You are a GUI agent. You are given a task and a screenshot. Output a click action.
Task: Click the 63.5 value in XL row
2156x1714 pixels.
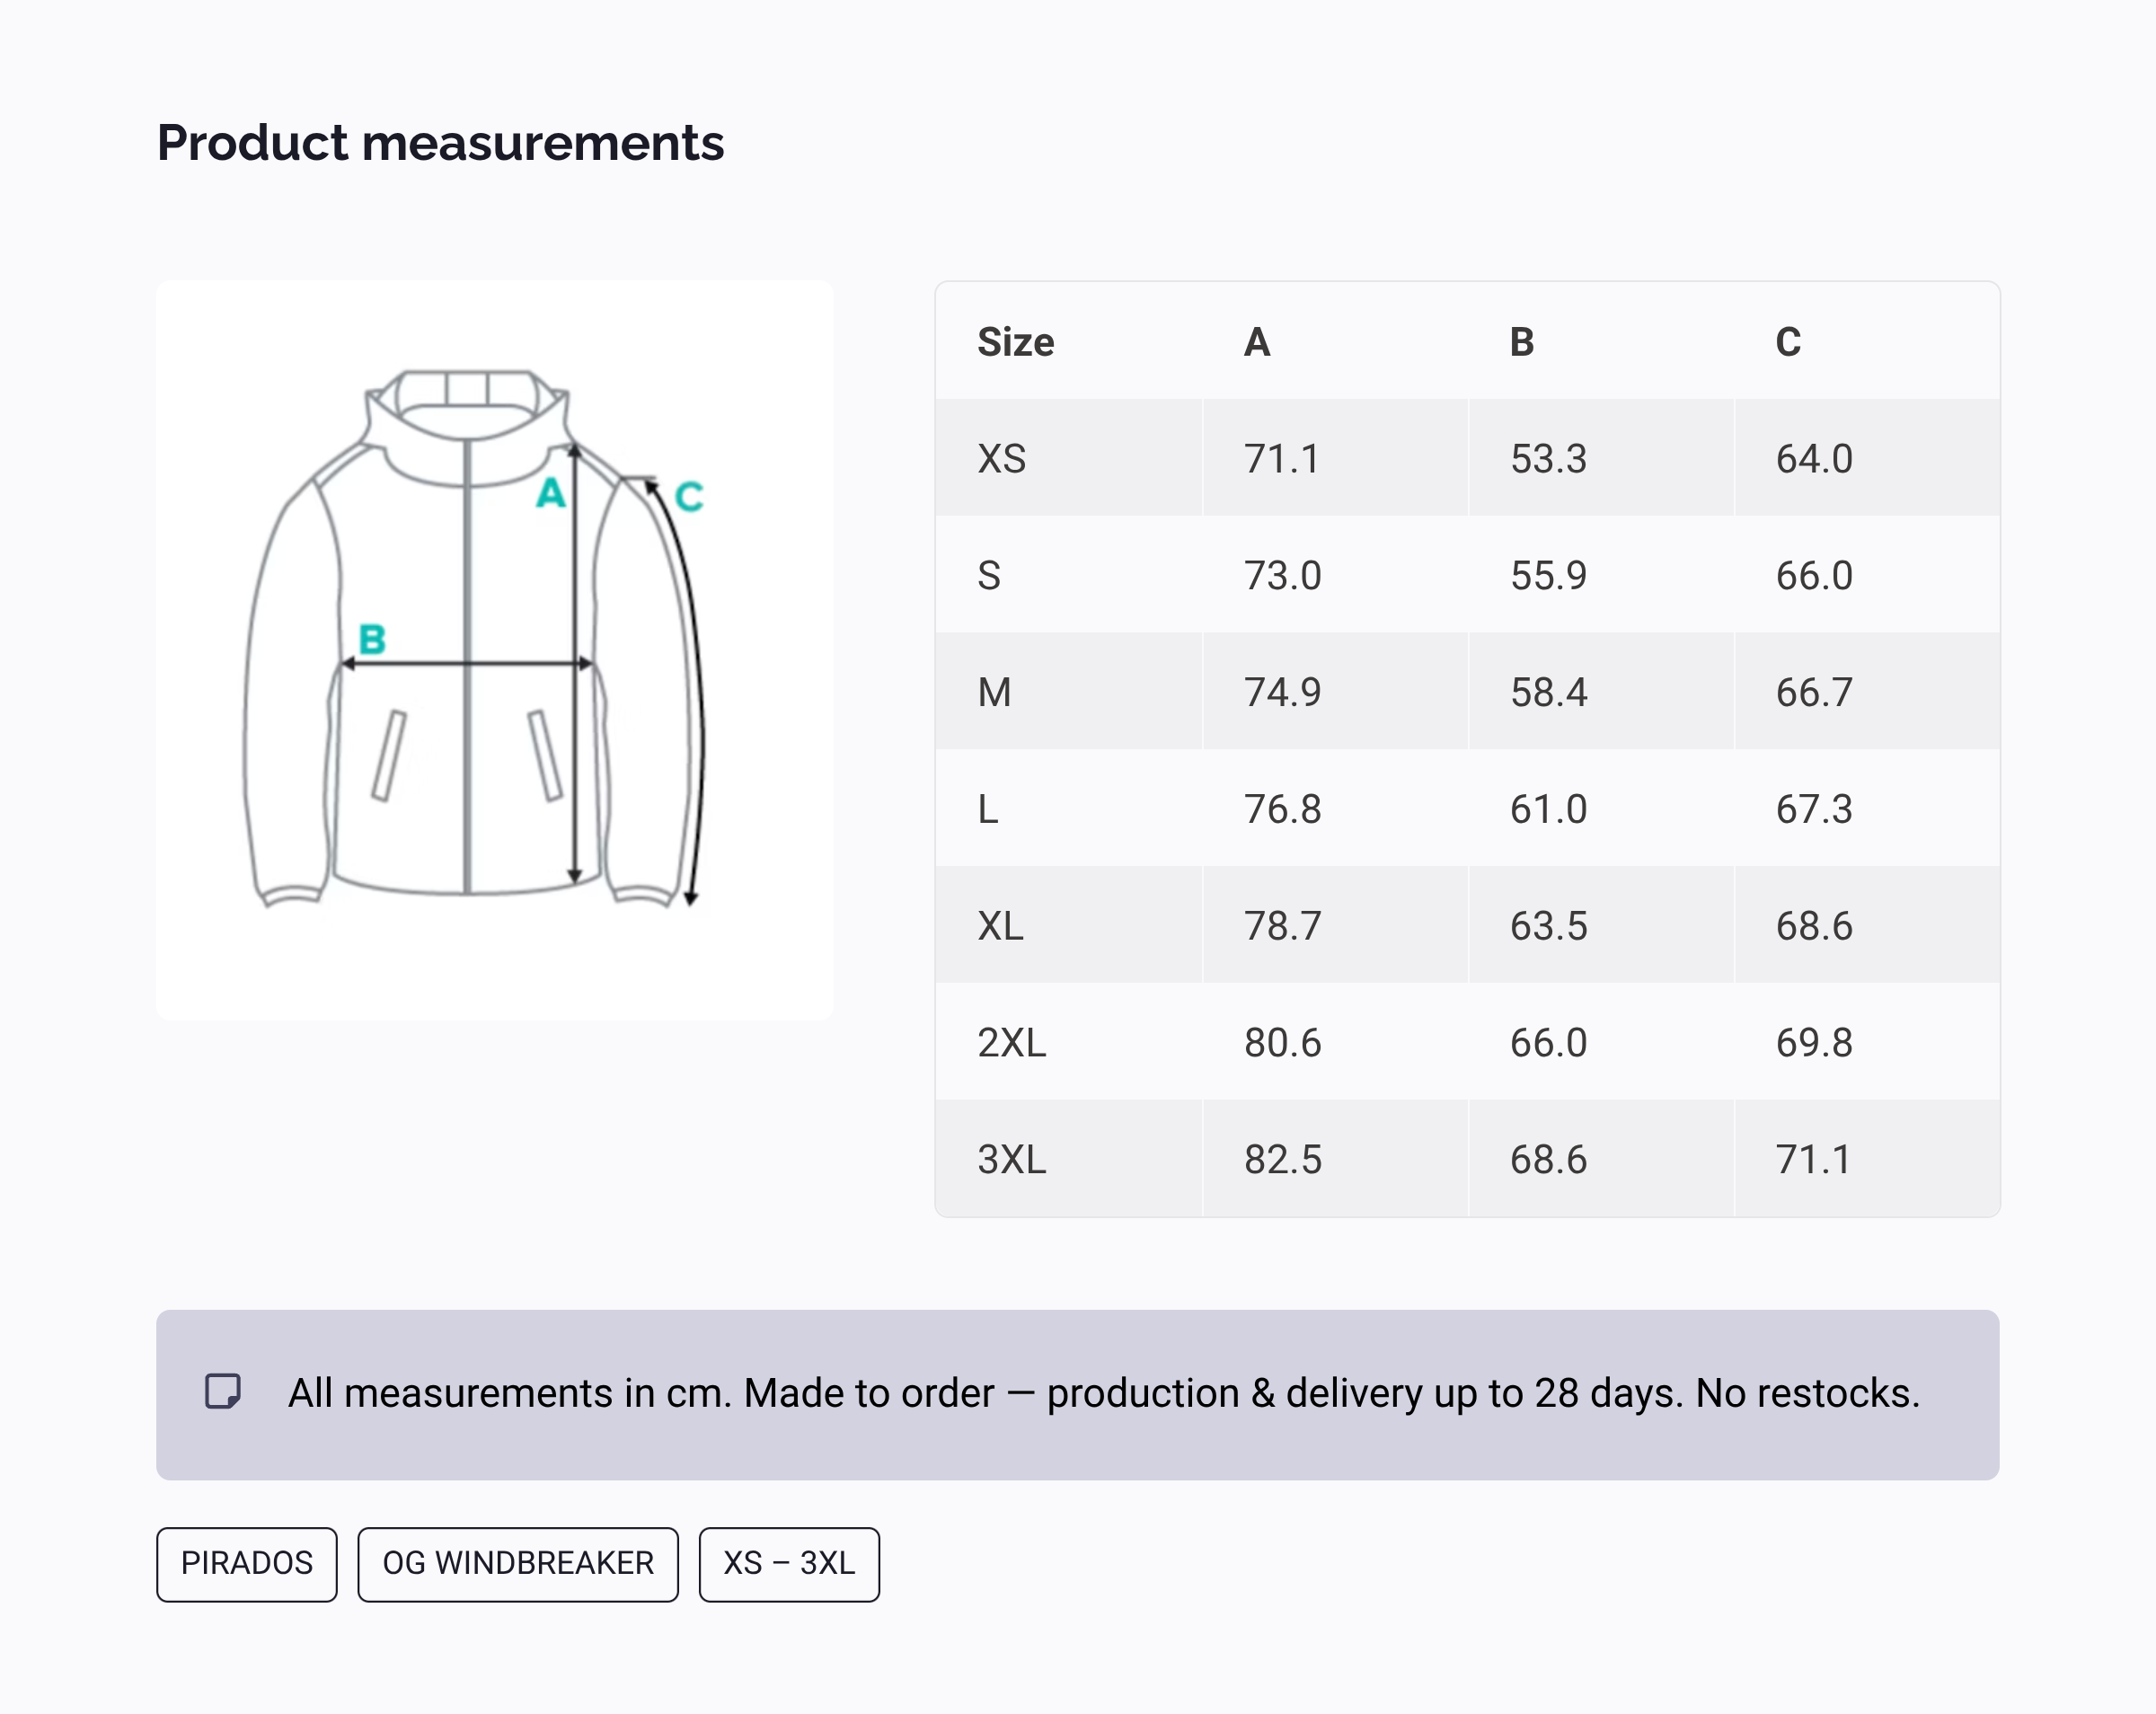1548,926
